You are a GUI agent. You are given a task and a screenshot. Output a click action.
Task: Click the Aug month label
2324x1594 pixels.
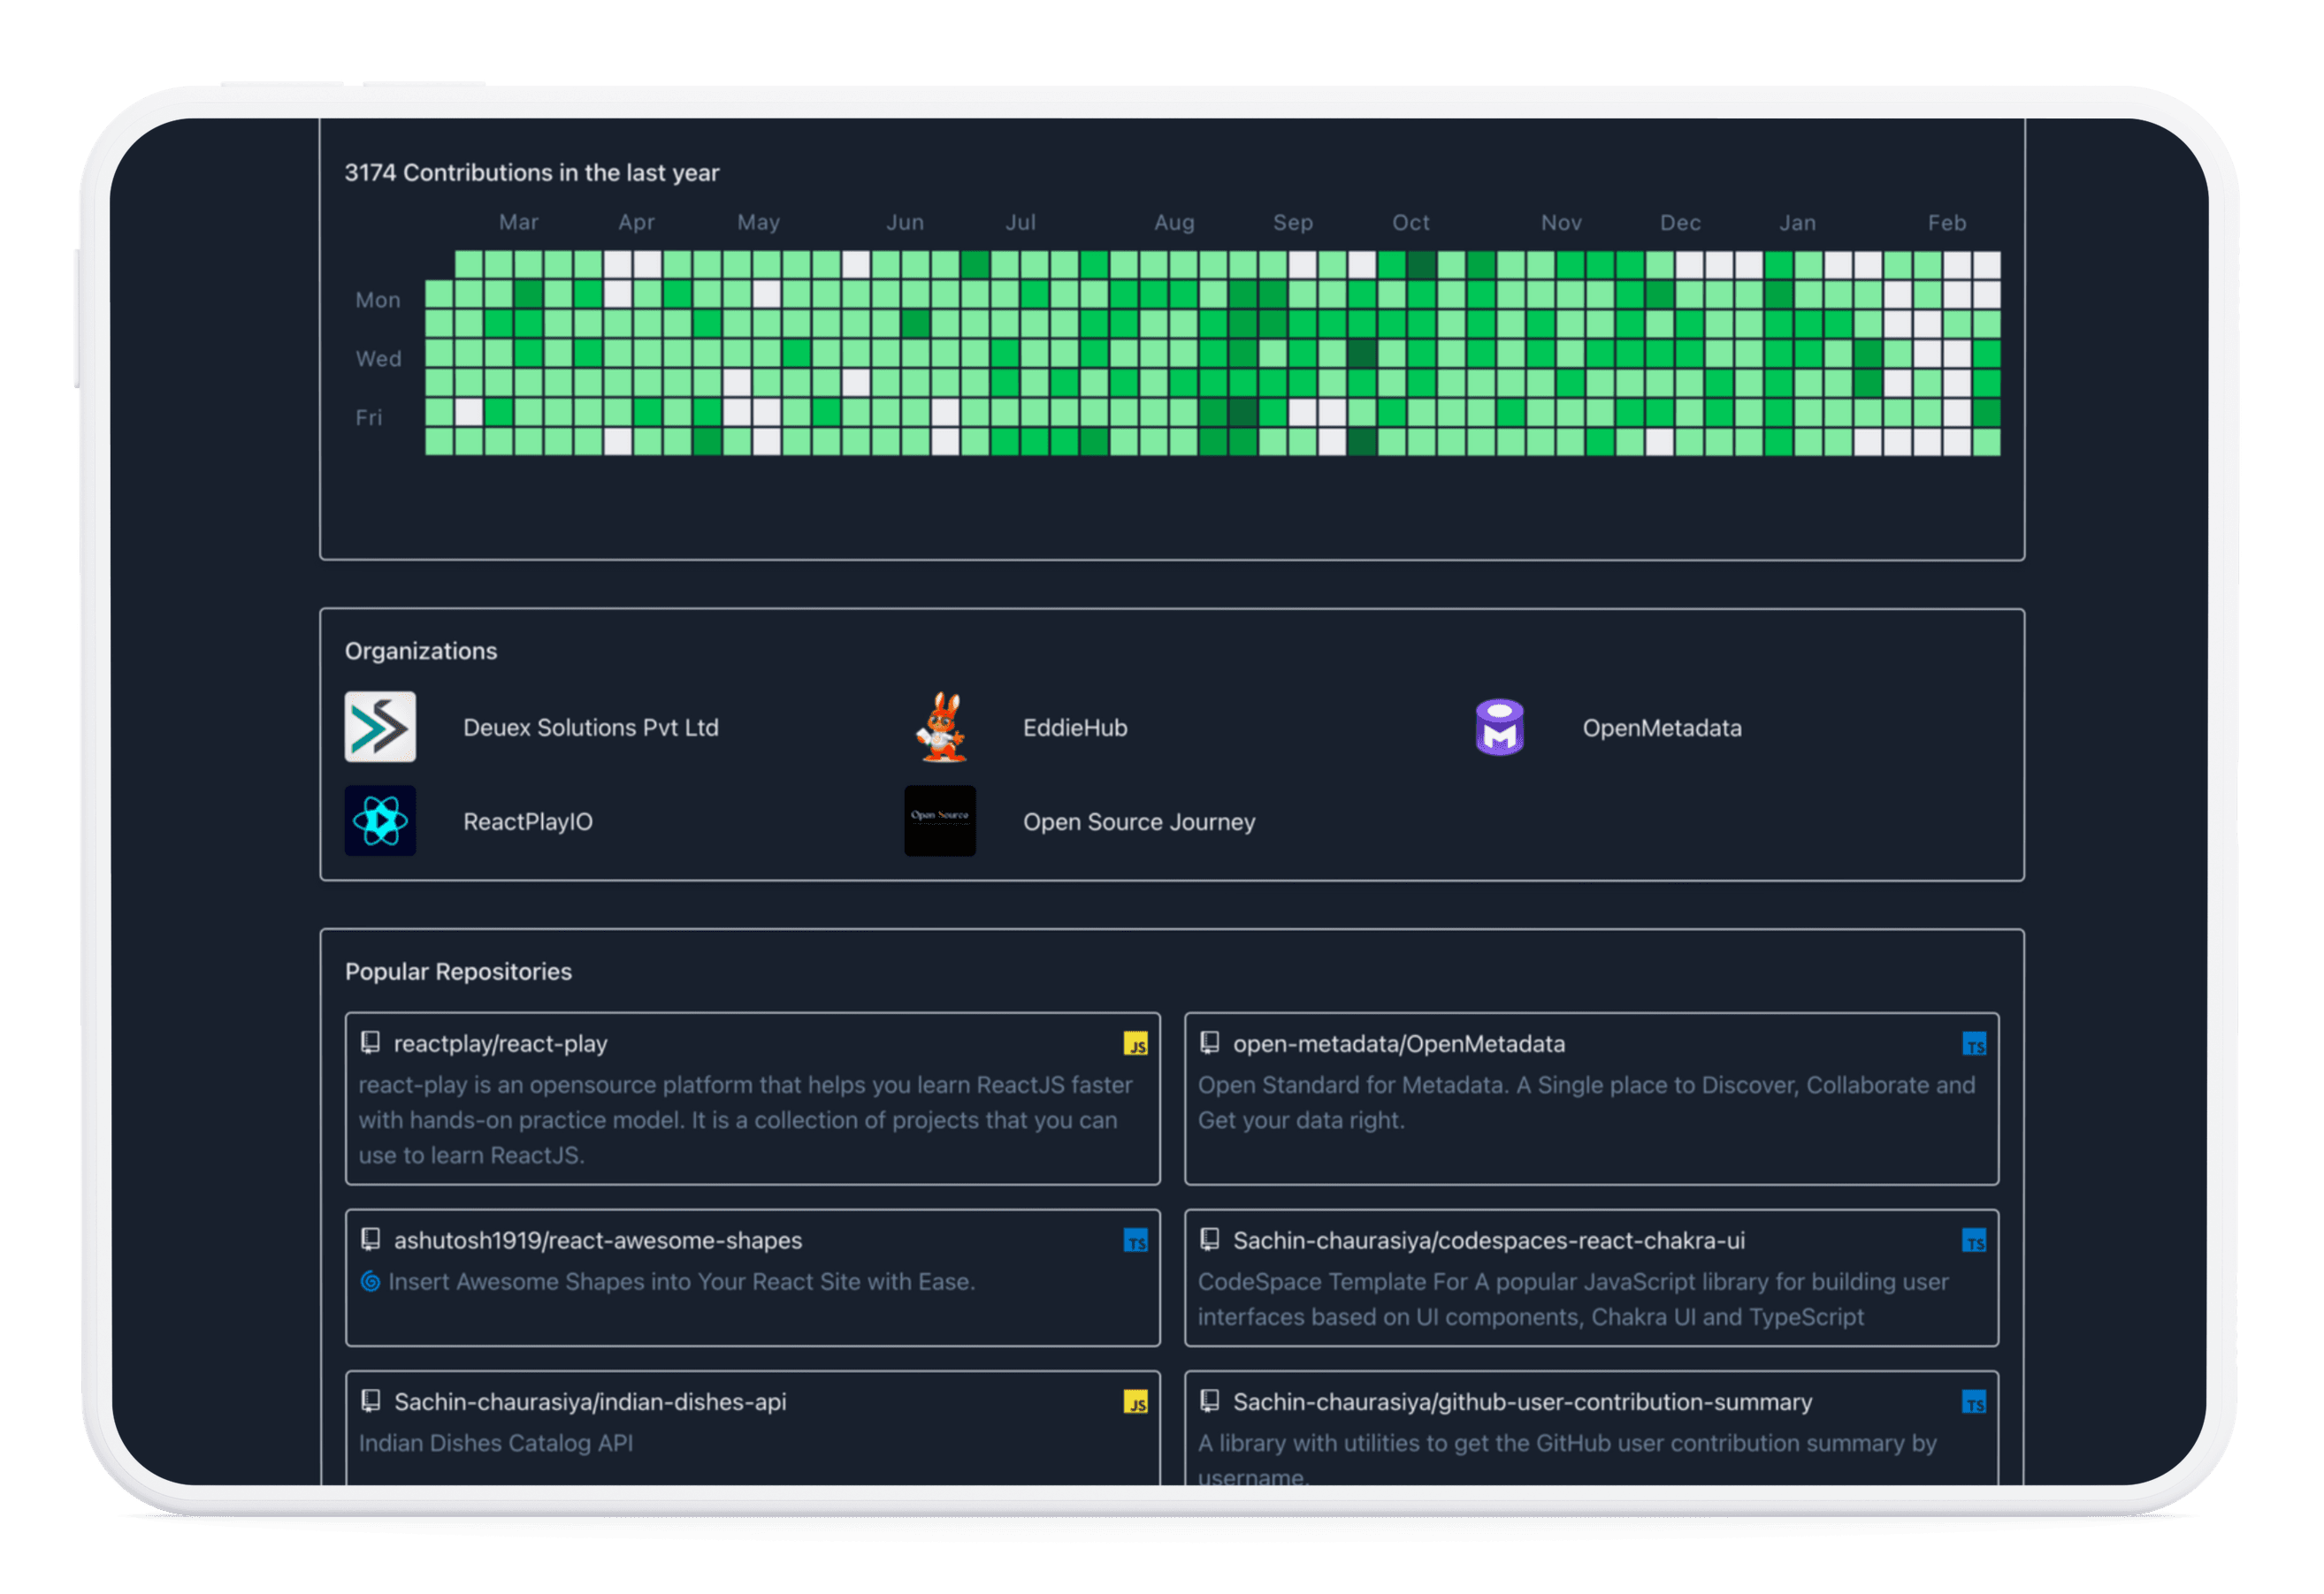pyautogui.click(x=1174, y=222)
